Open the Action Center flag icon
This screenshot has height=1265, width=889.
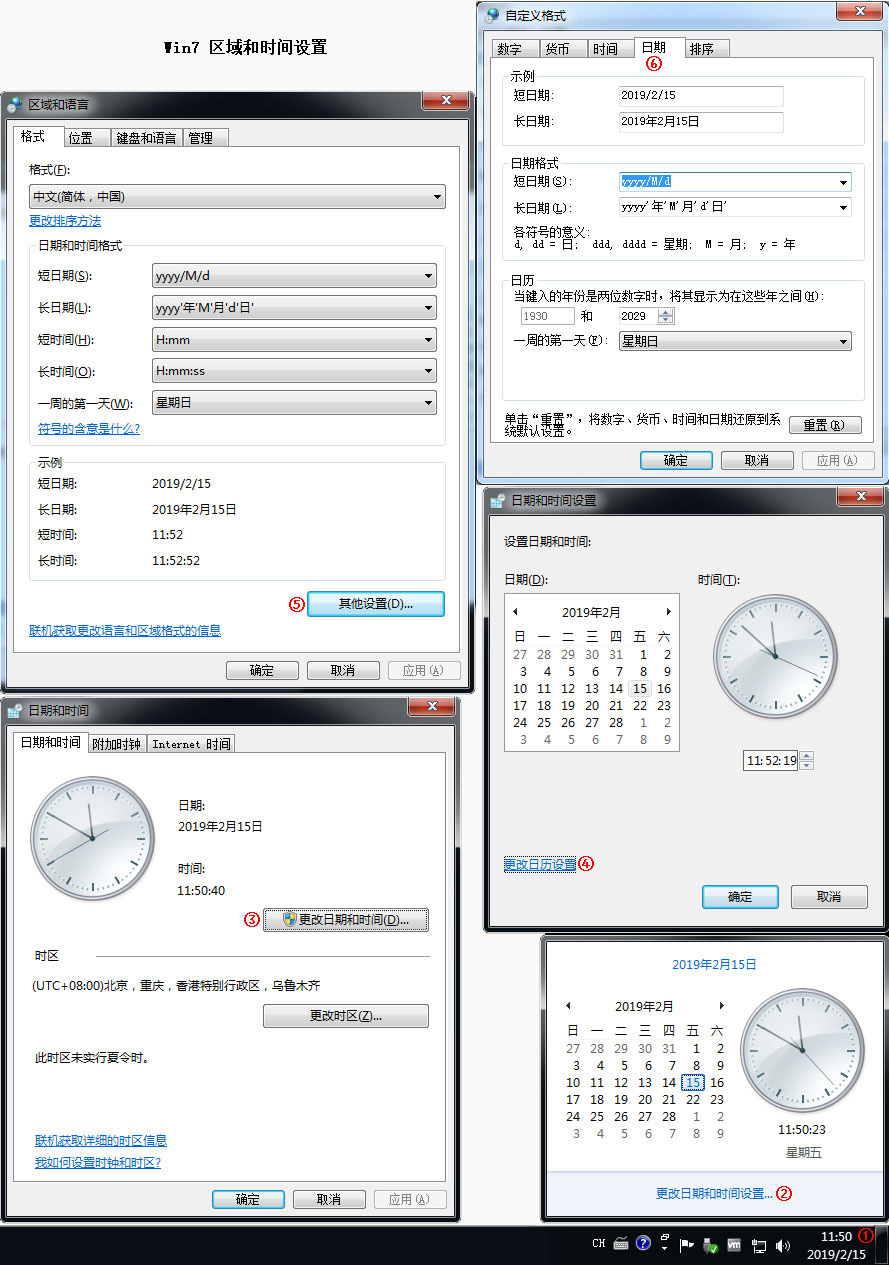pyautogui.click(x=687, y=1246)
